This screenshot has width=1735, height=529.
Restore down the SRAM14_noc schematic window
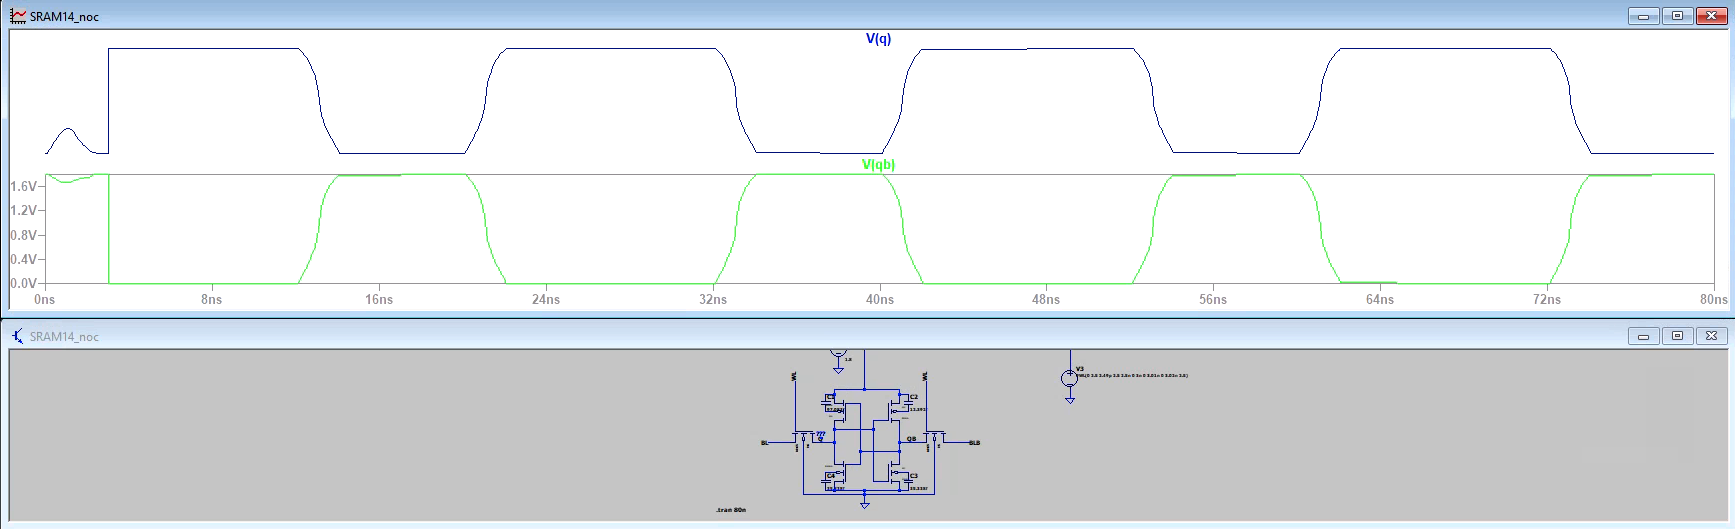tap(1677, 336)
